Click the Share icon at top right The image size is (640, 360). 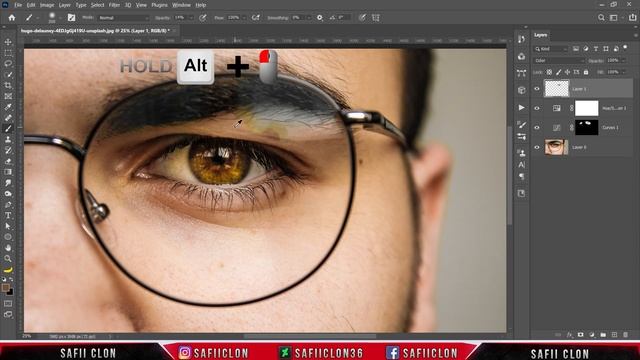(x=633, y=18)
